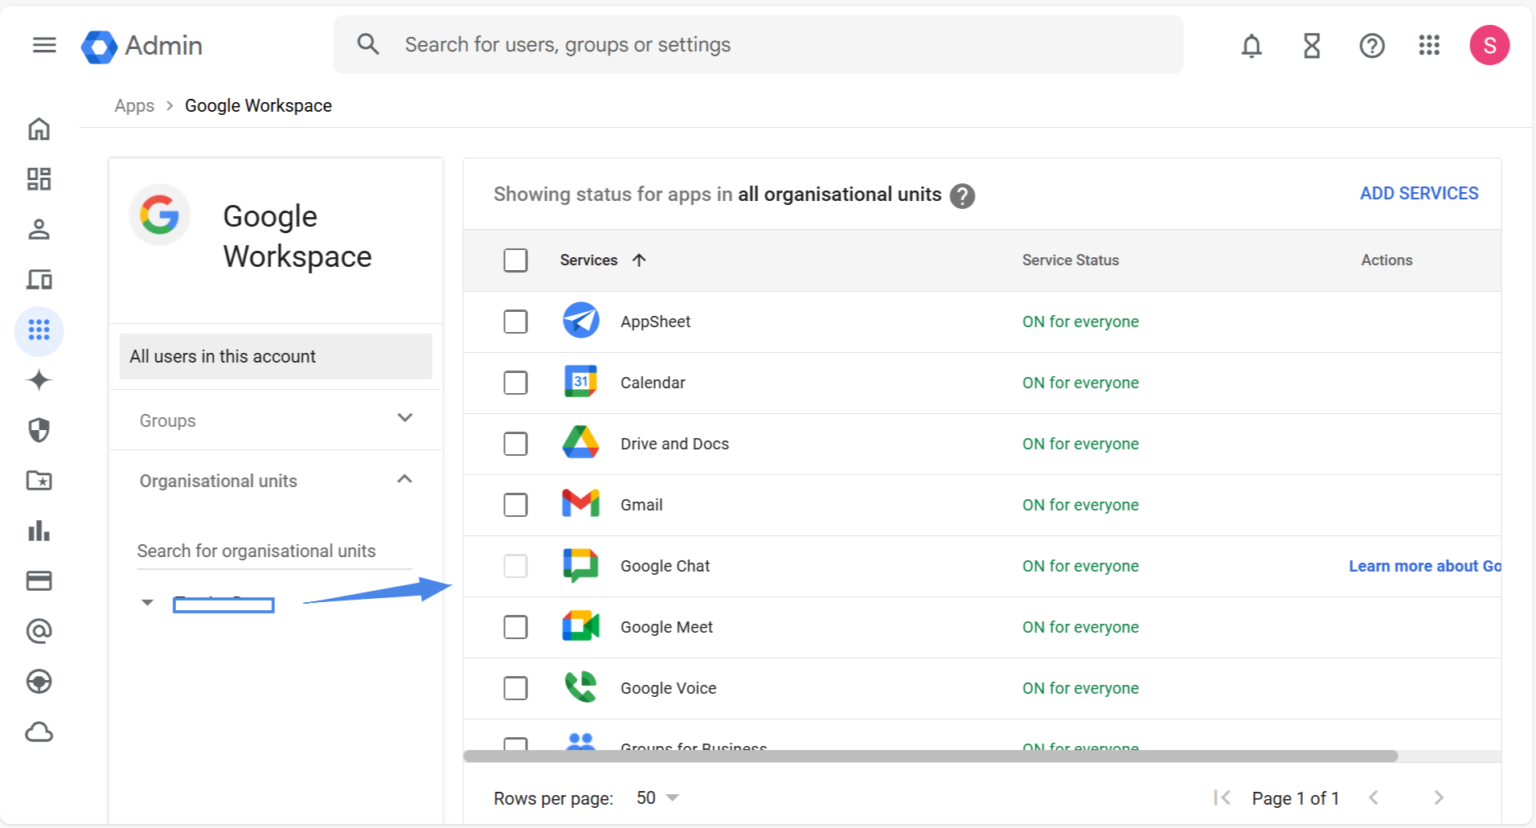Click the Google Admin logo
Viewport: 1536px width, 828px height.
pyautogui.click(x=142, y=46)
